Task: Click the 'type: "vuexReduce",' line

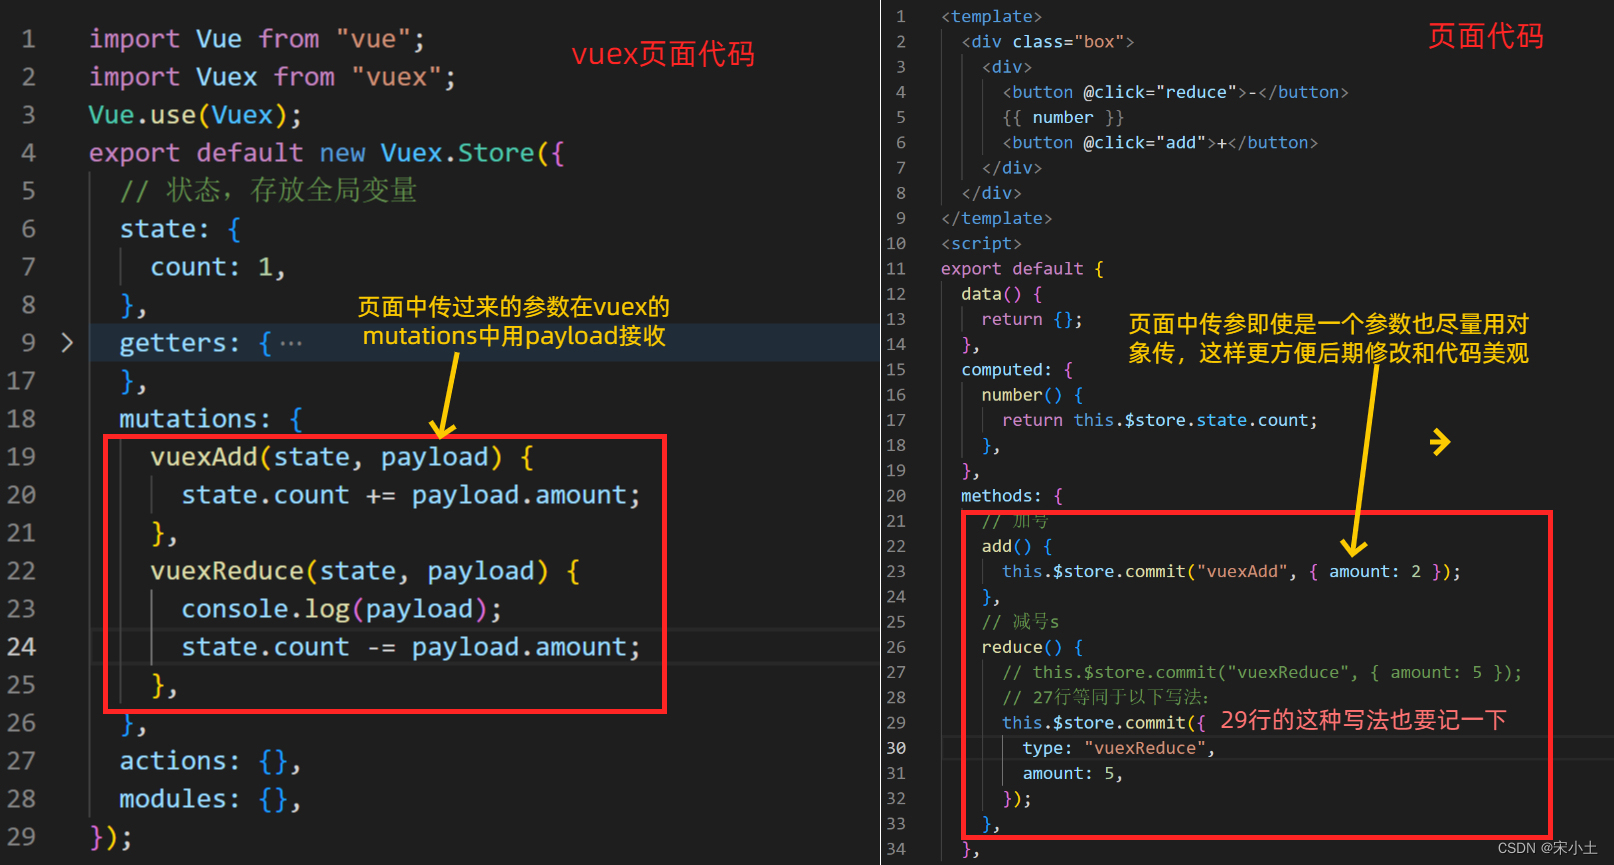Action: click(x=1118, y=748)
